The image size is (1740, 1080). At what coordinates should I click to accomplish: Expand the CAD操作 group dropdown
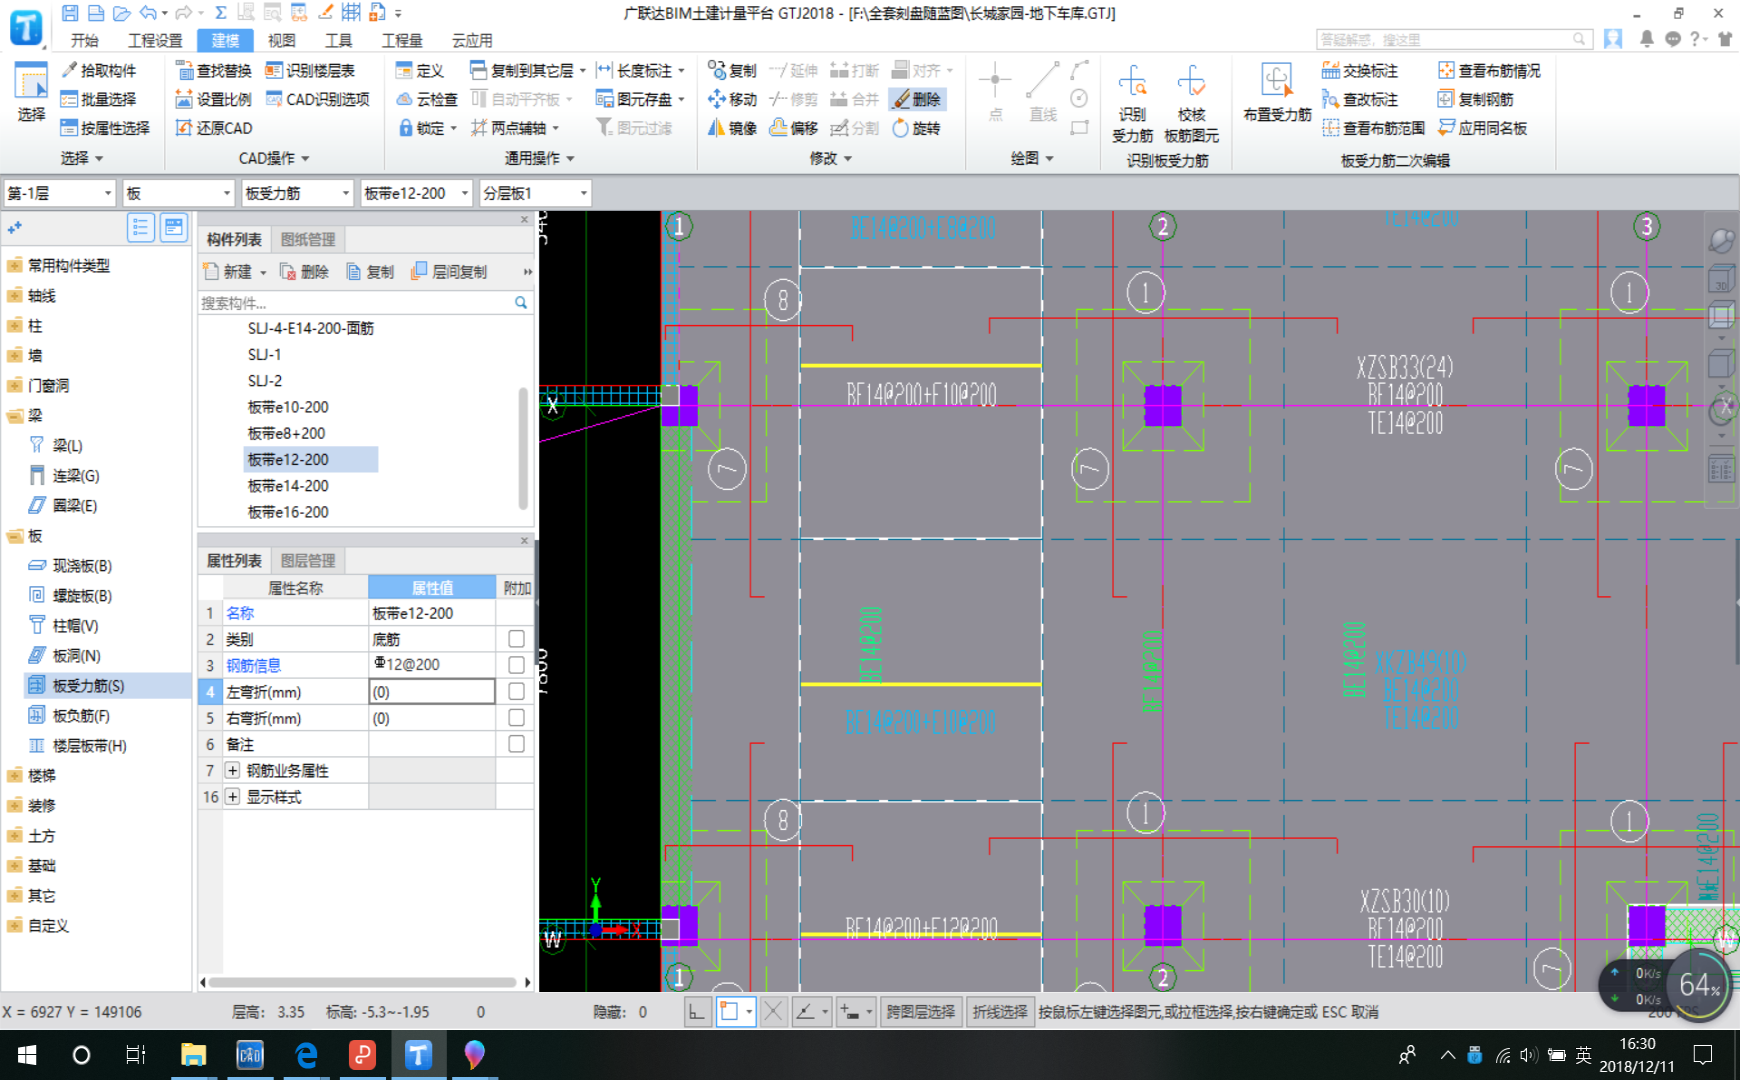point(275,159)
